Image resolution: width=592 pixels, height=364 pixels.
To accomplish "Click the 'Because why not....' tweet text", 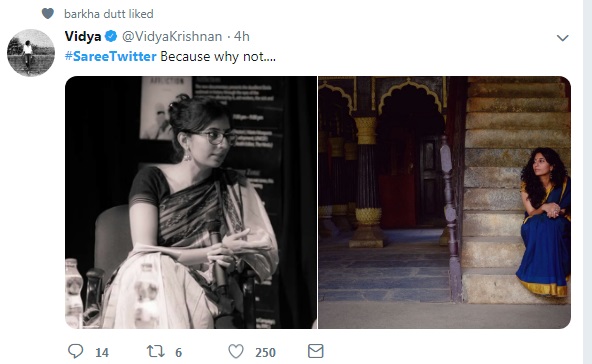I will click(218, 56).
